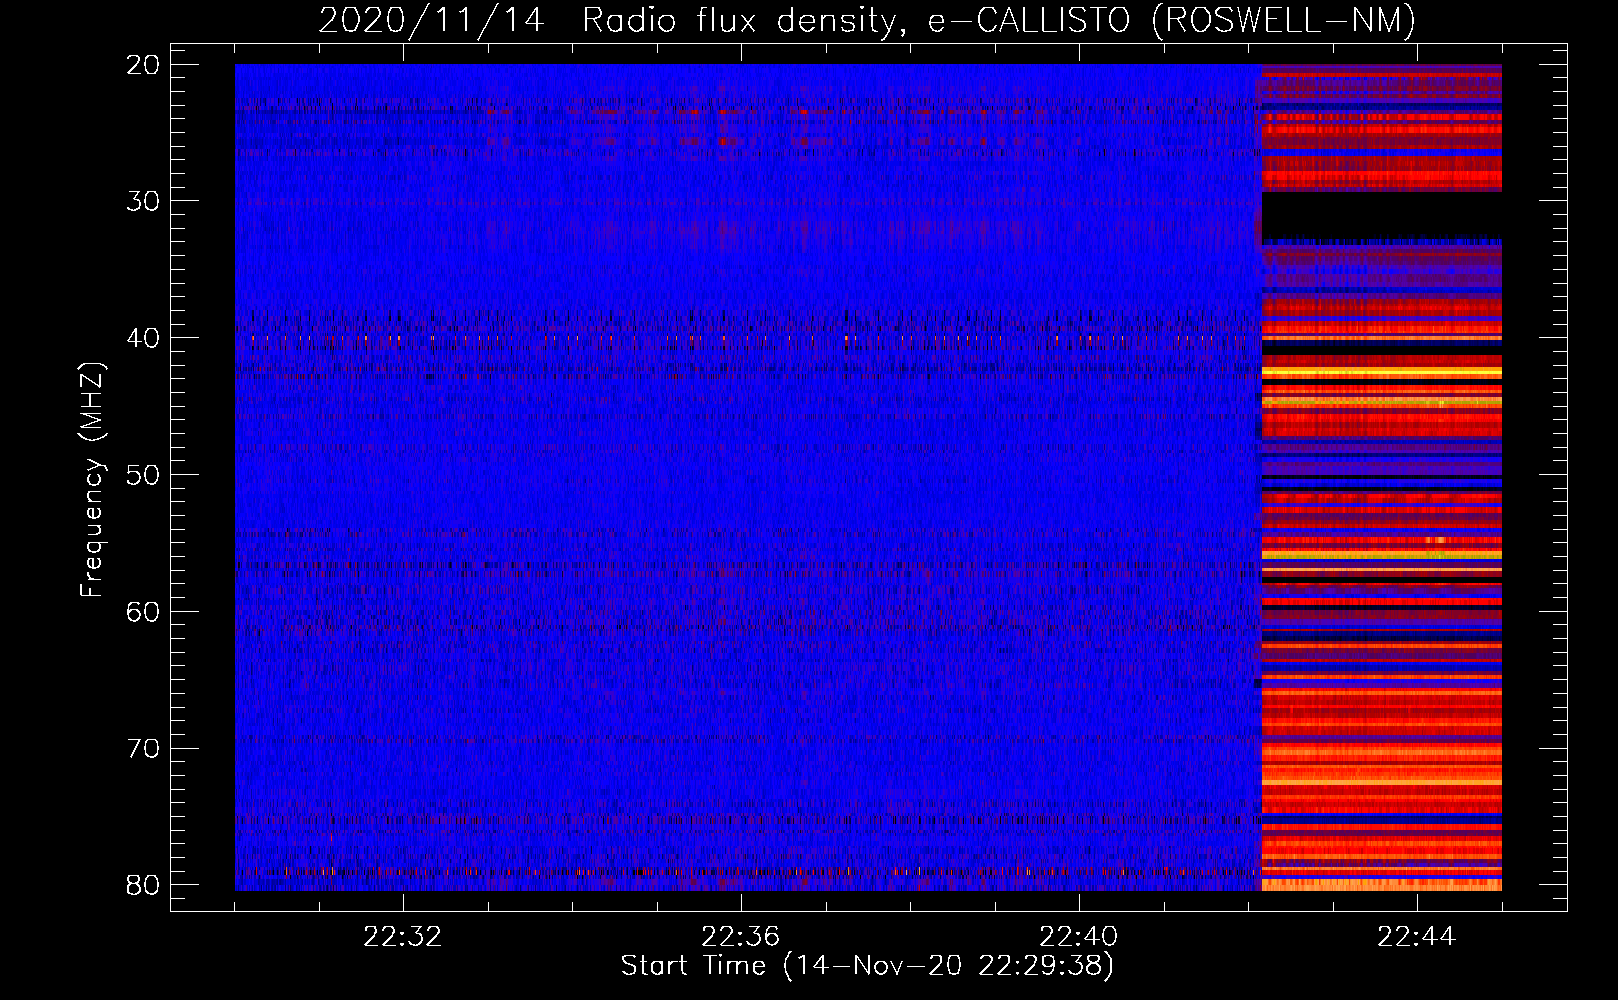The height and width of the screenshot is (1000, 1618).
Task: Click the 50 MHz frequency tick label
Action: [143, 475]
